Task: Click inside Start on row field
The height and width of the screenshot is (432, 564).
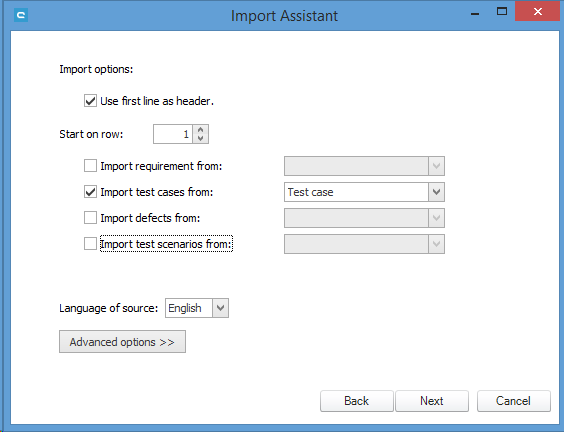Action: point(173,134)
